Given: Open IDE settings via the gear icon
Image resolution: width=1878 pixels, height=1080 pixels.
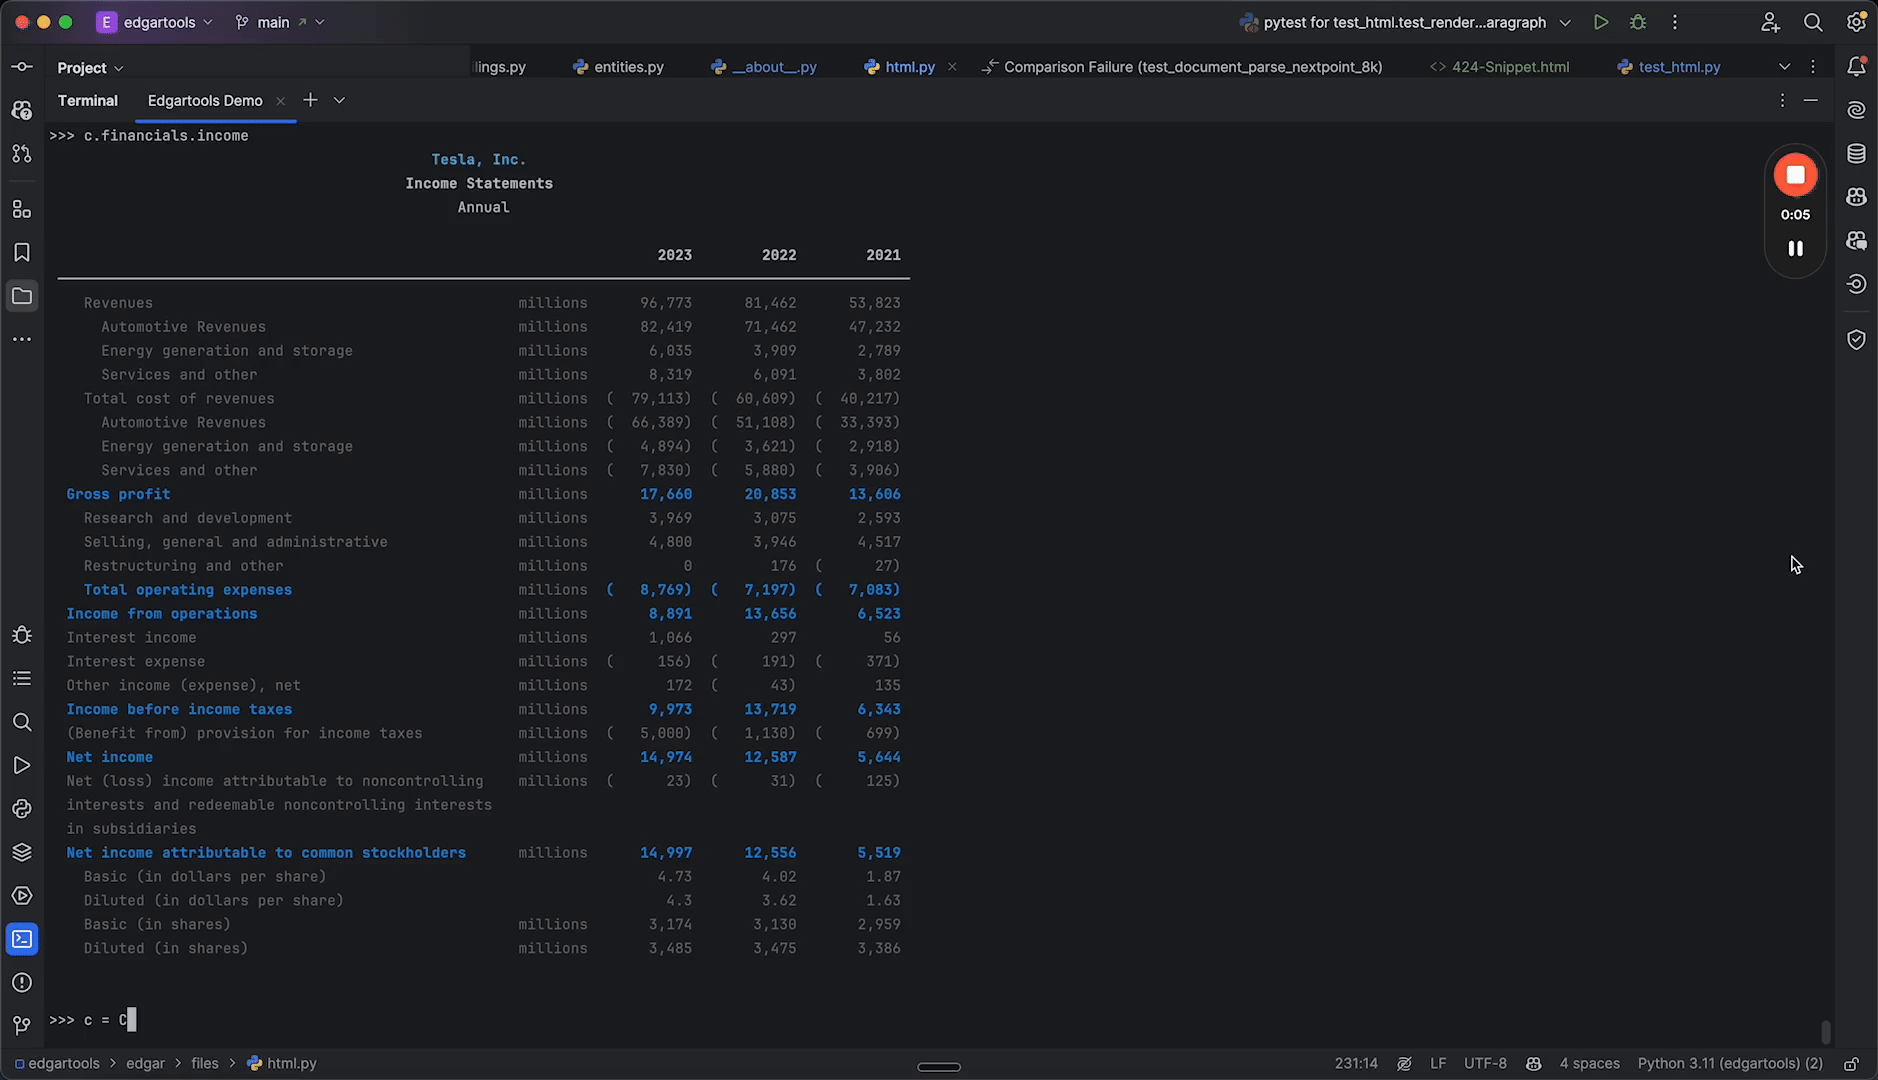Looking at the screenshot, I should pos(1855,22).
